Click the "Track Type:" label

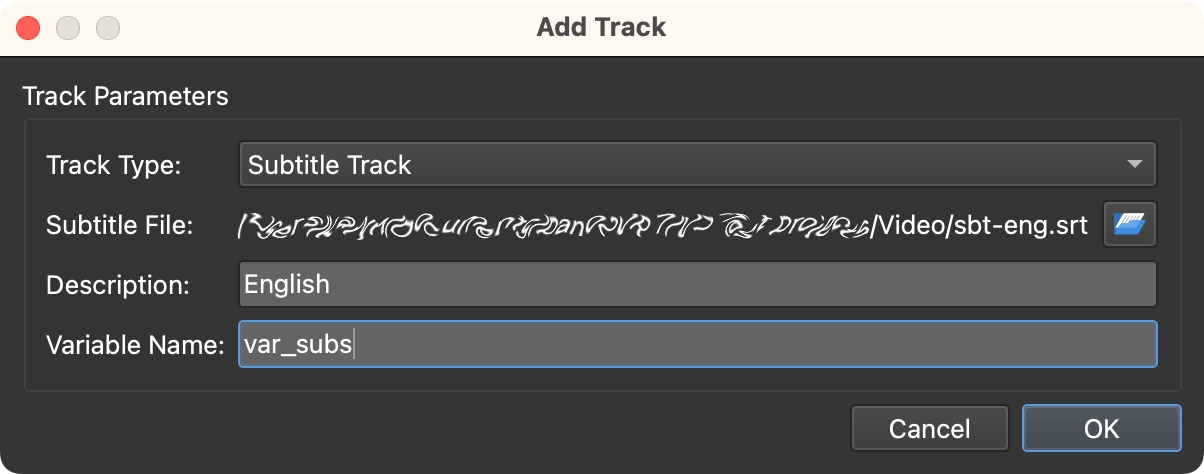(113, 165)
